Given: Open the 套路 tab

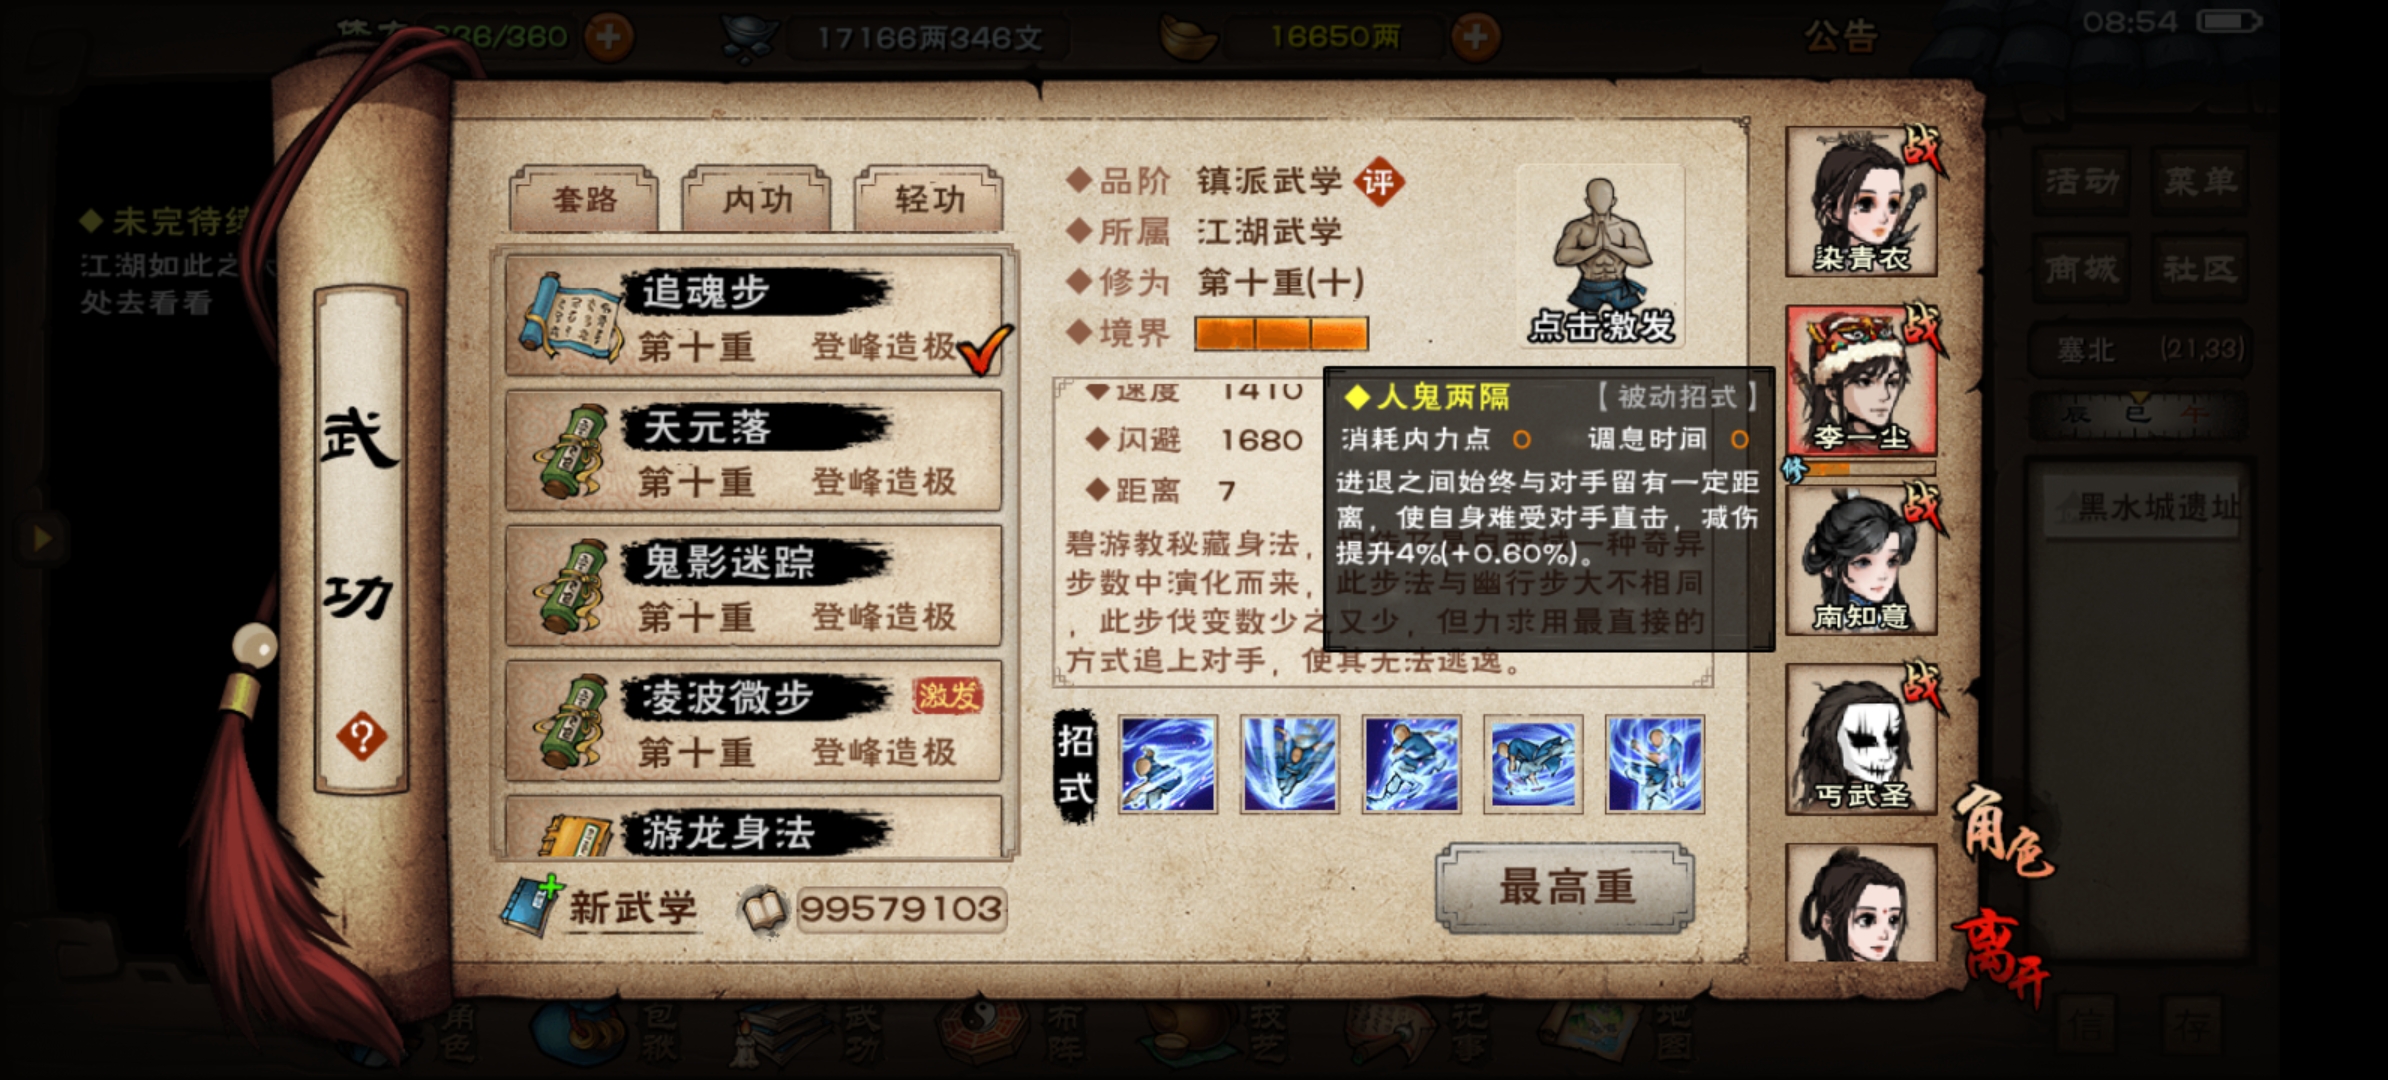Looking at the screenshot, I should tap(584, 199).
